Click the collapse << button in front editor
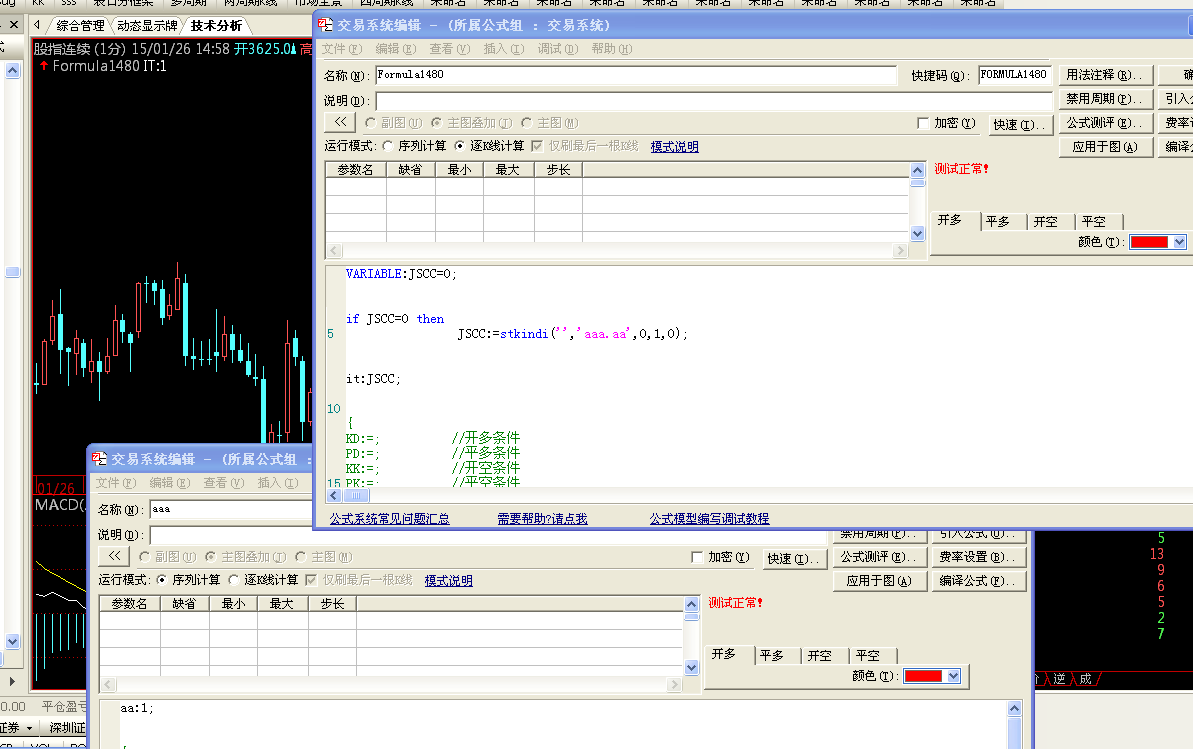The width and height of the screenshot is (1193, 749). [x=340, y=122]
